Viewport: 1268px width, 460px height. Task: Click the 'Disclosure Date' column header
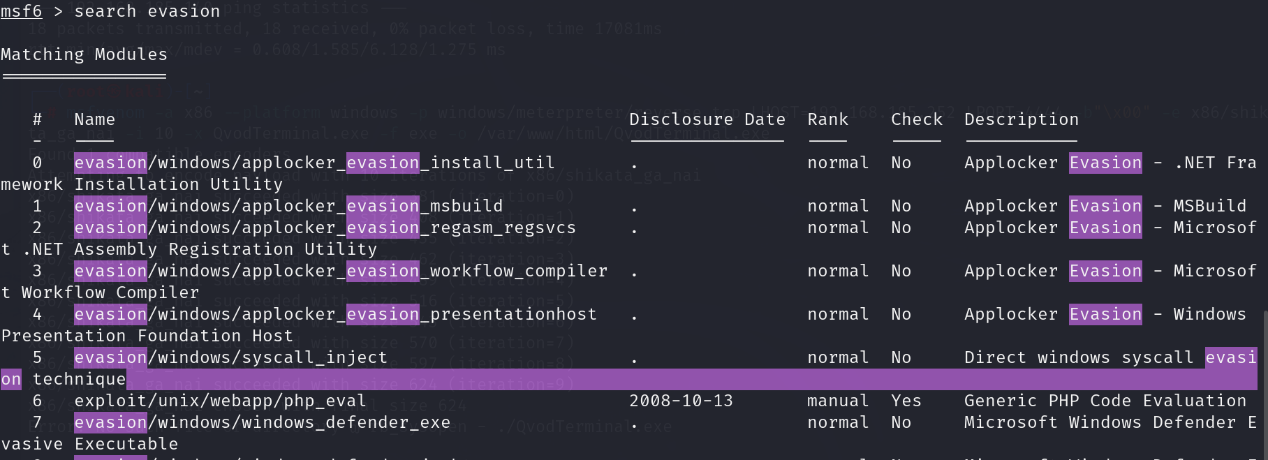(708, 119)
